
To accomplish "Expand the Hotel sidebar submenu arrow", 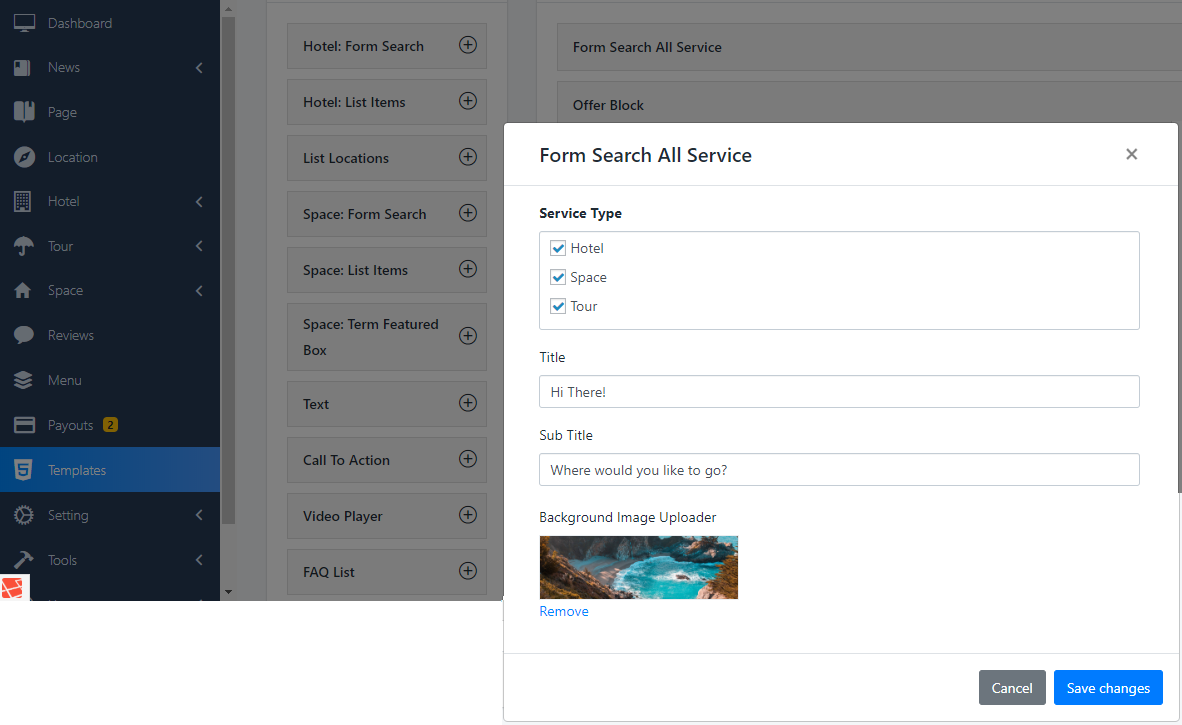I will coord(199,202).
